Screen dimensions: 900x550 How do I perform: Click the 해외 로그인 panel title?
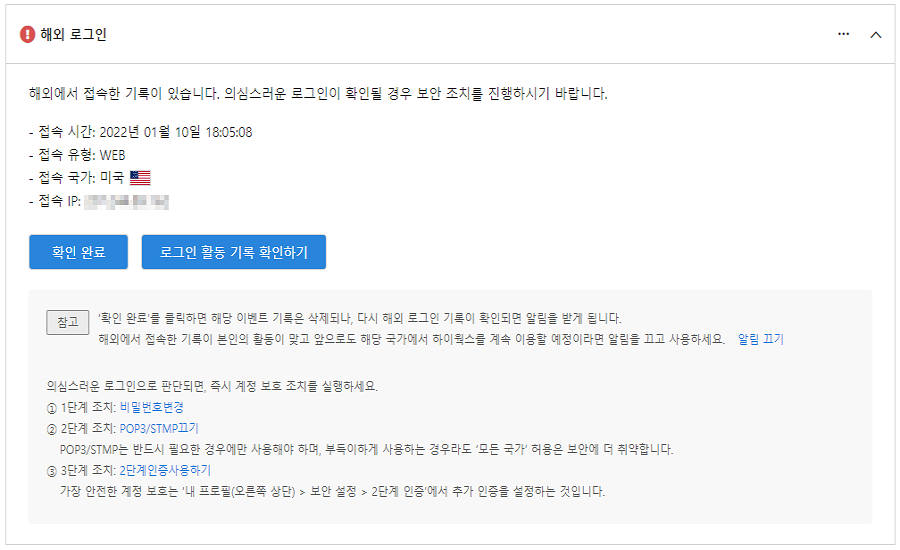[73, 34]
